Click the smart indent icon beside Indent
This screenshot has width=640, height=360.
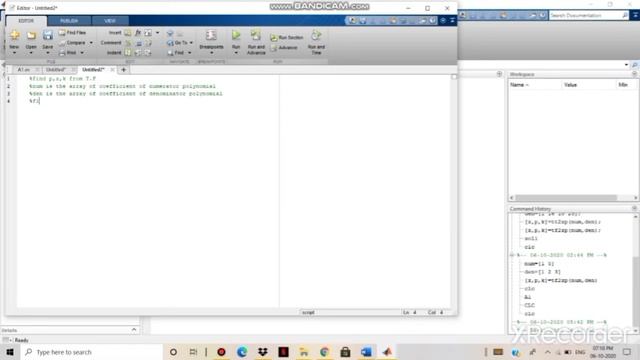[x=128, y=53]
